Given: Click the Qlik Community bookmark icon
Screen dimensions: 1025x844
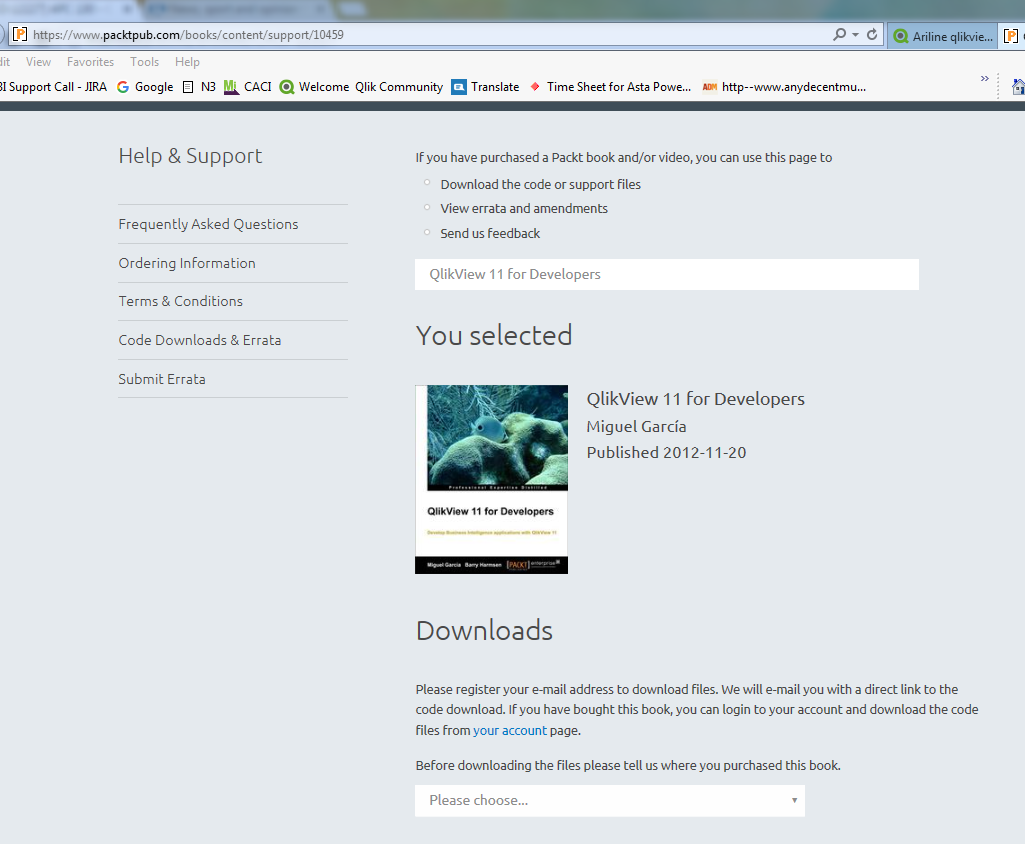Looking at the screenshot, I should [287, 87].
